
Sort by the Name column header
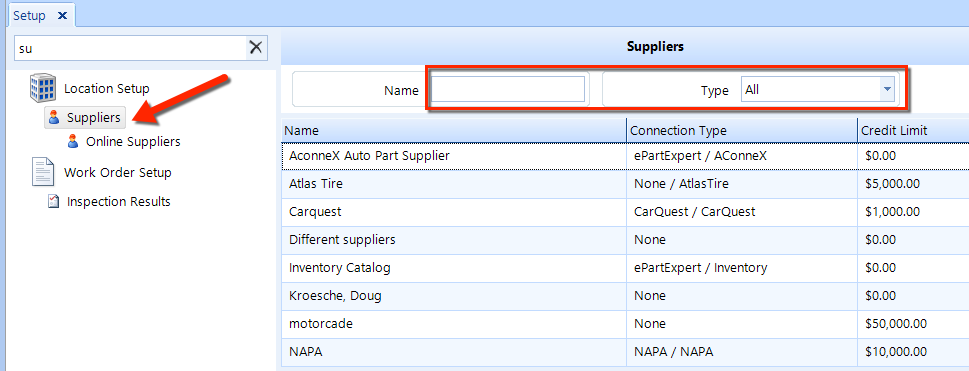454,130
